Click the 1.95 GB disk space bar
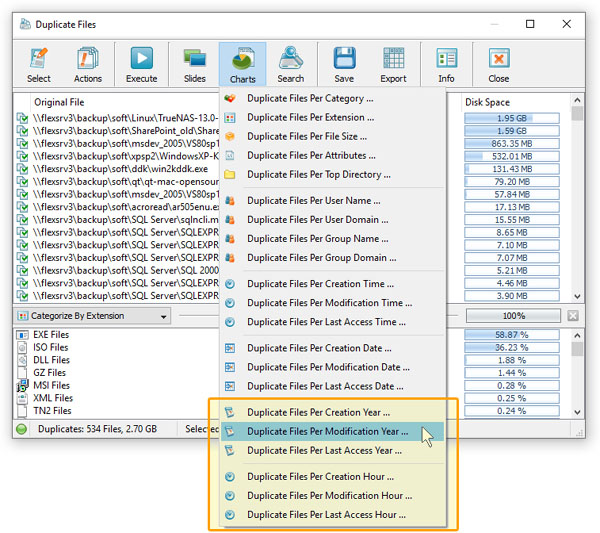Viewport: 600px width, 533px height. point(512,118)
